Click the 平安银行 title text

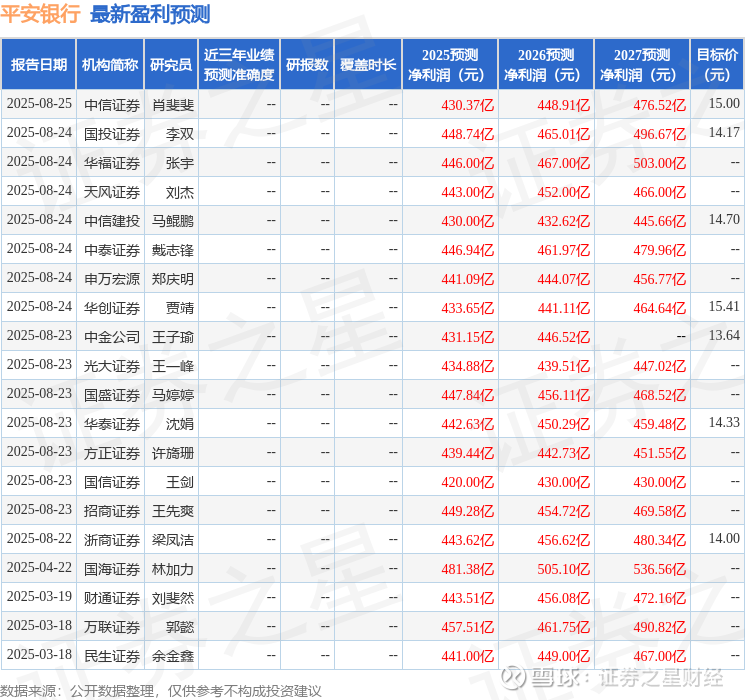click(x=40, y=14)
